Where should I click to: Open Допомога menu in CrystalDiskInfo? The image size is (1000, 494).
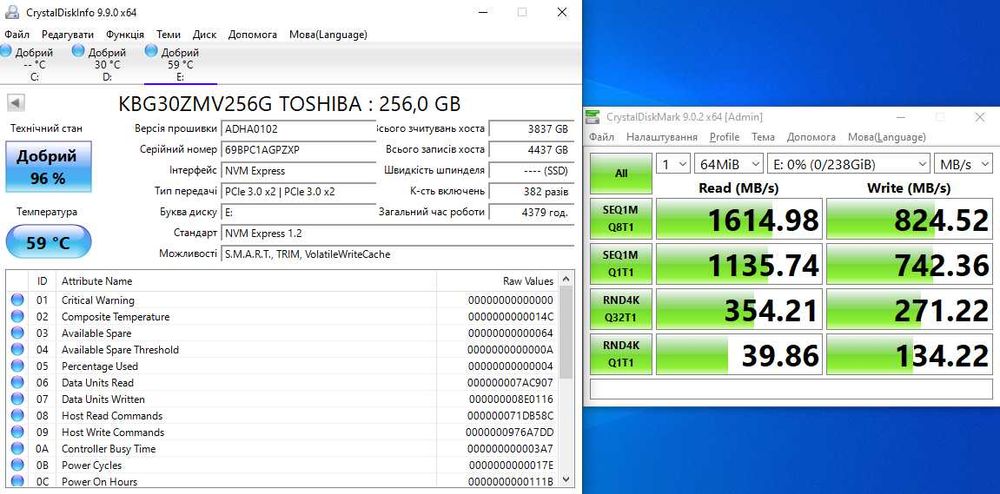pos(253,34)
